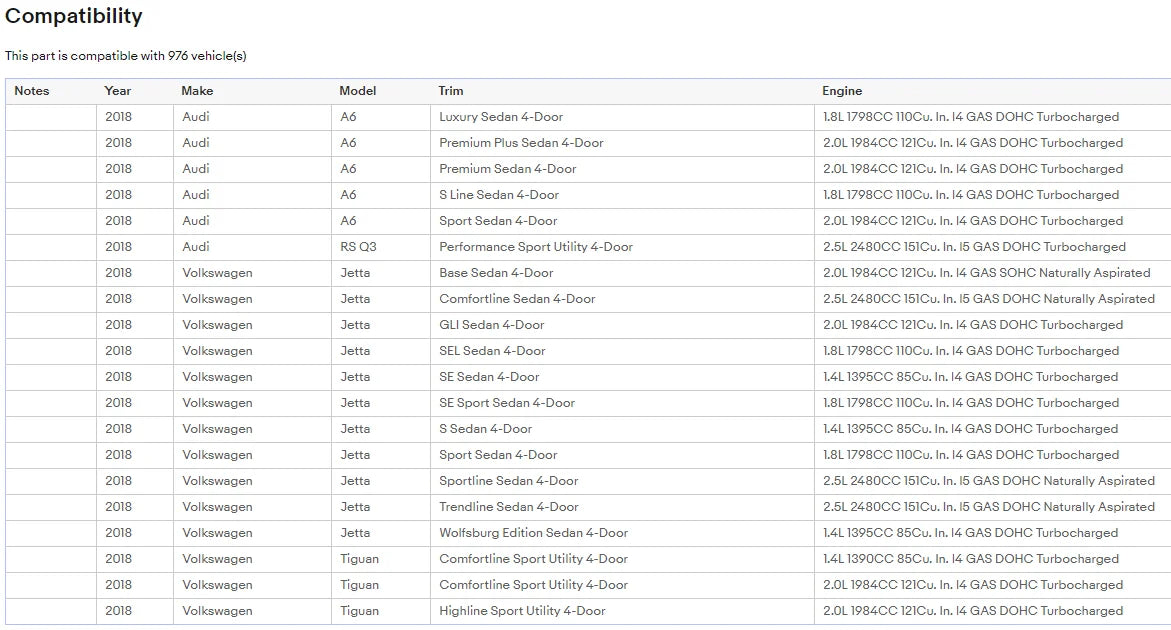
Task: Click the Compatibility section heading
Action: coord(73,16)
